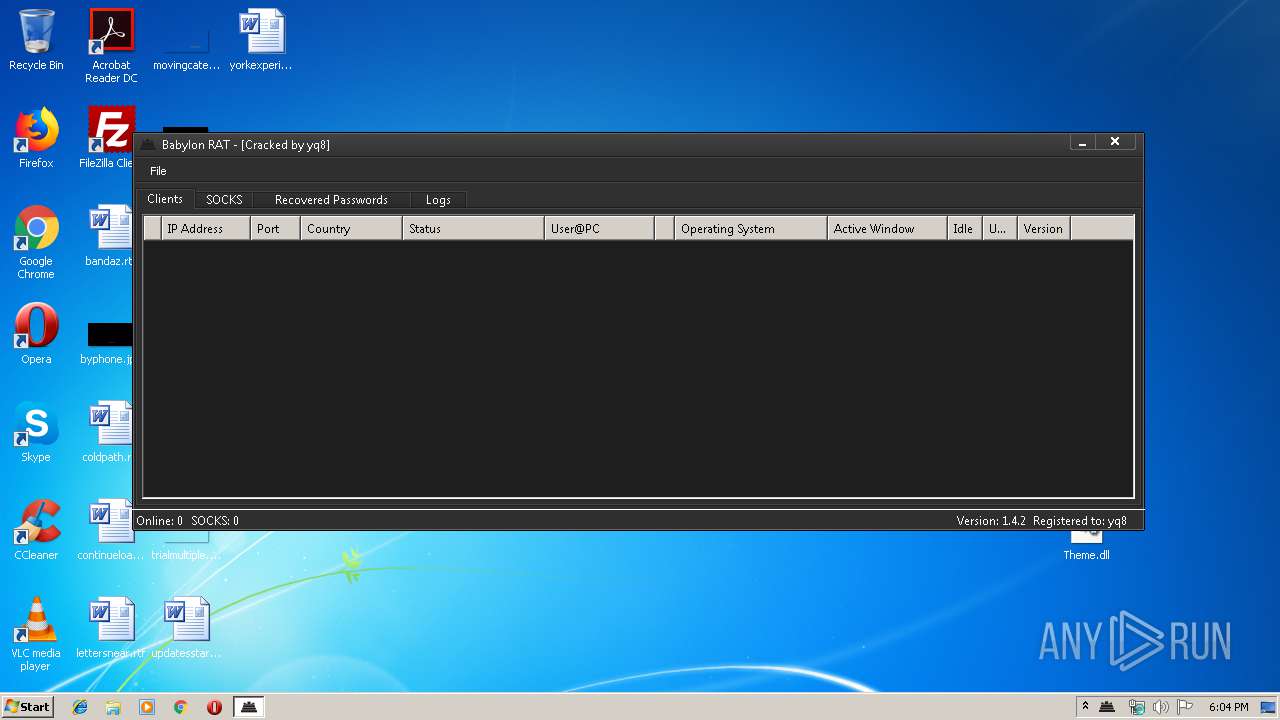
Task: Click the Show desktop button
Action: (1269, 707)
